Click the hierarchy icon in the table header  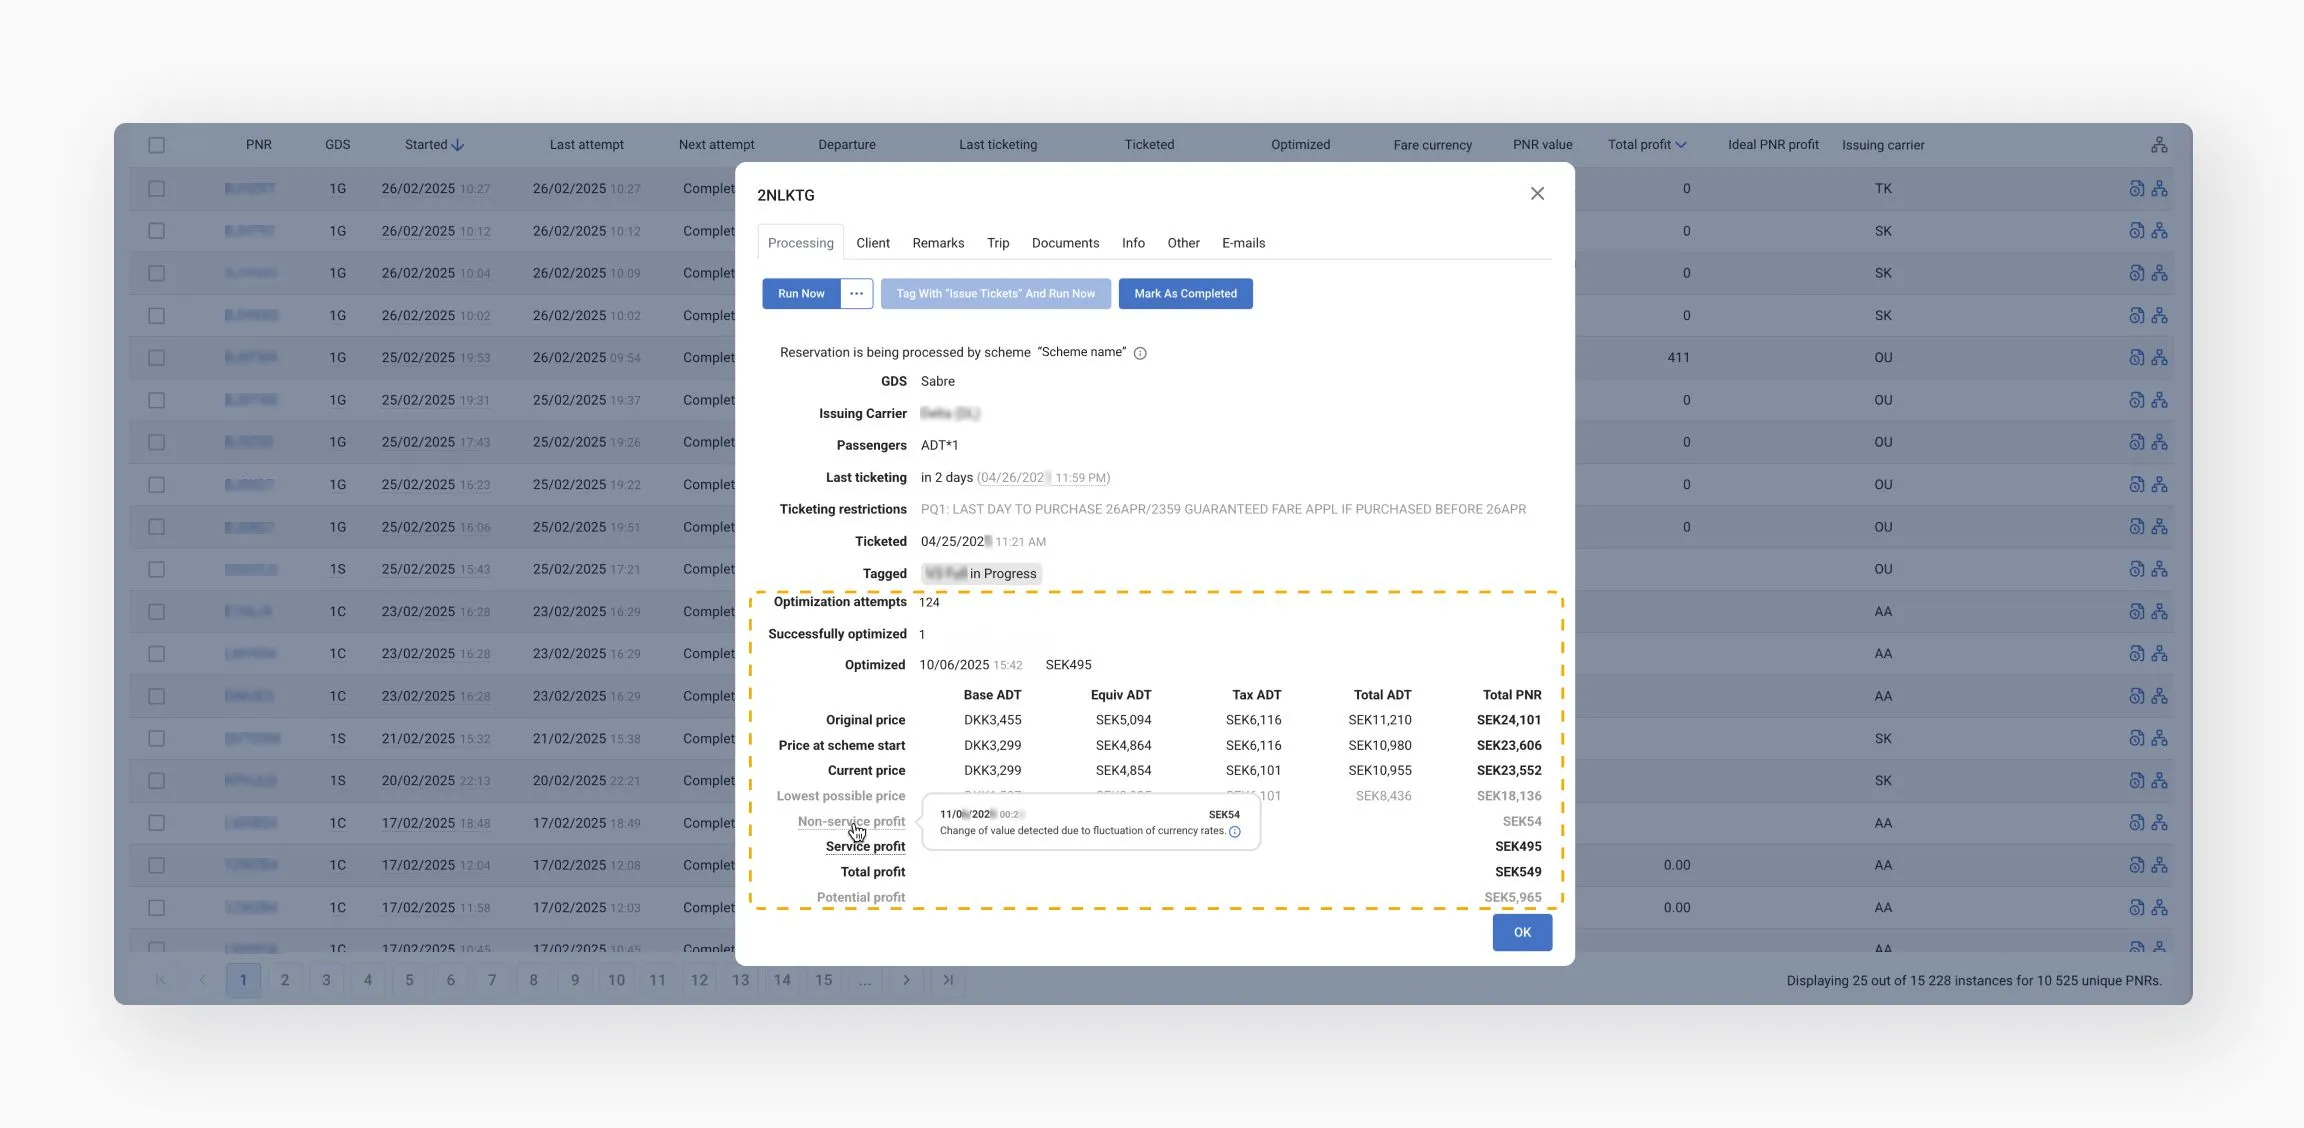pos(2159,145)
